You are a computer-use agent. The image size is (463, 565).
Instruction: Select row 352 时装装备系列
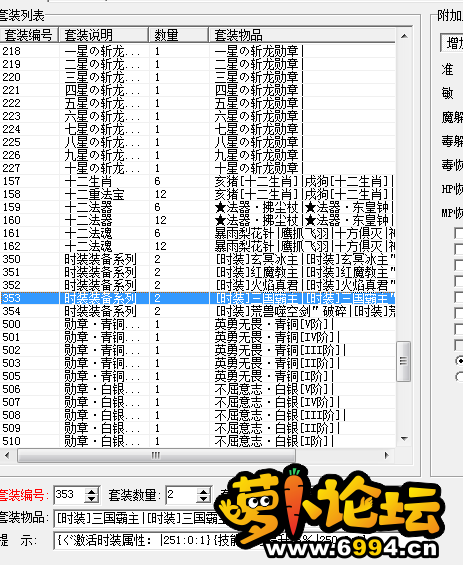point(197,285)
